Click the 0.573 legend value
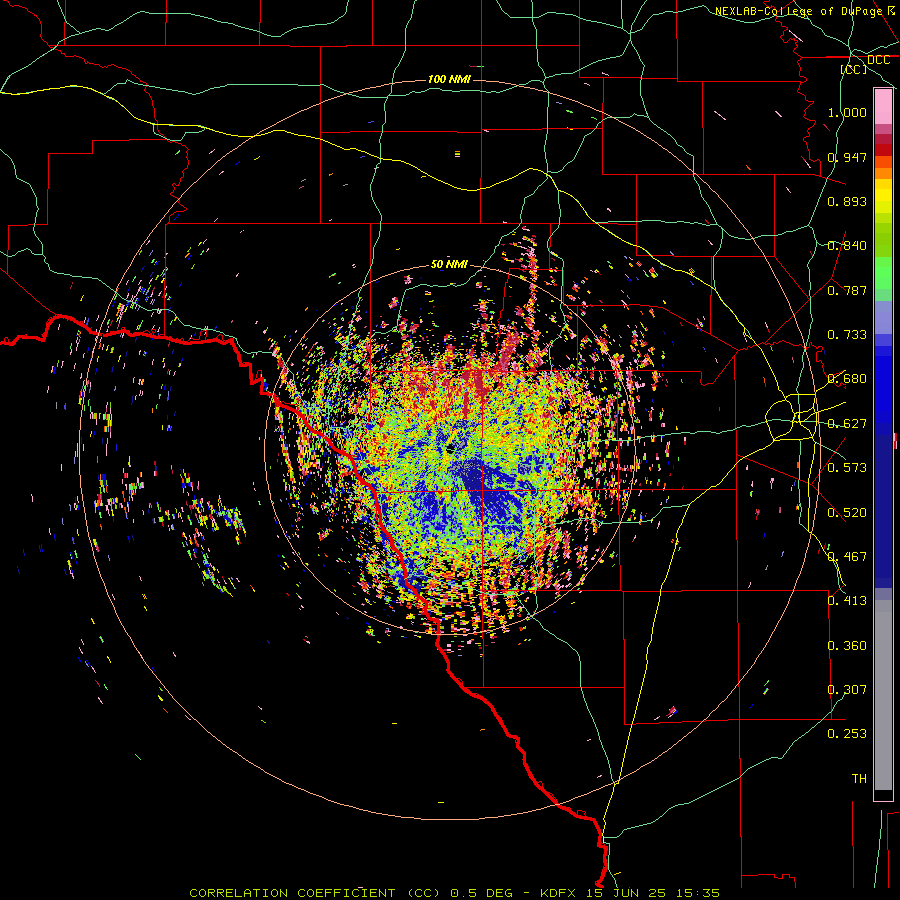 click(x=847, y=468)
